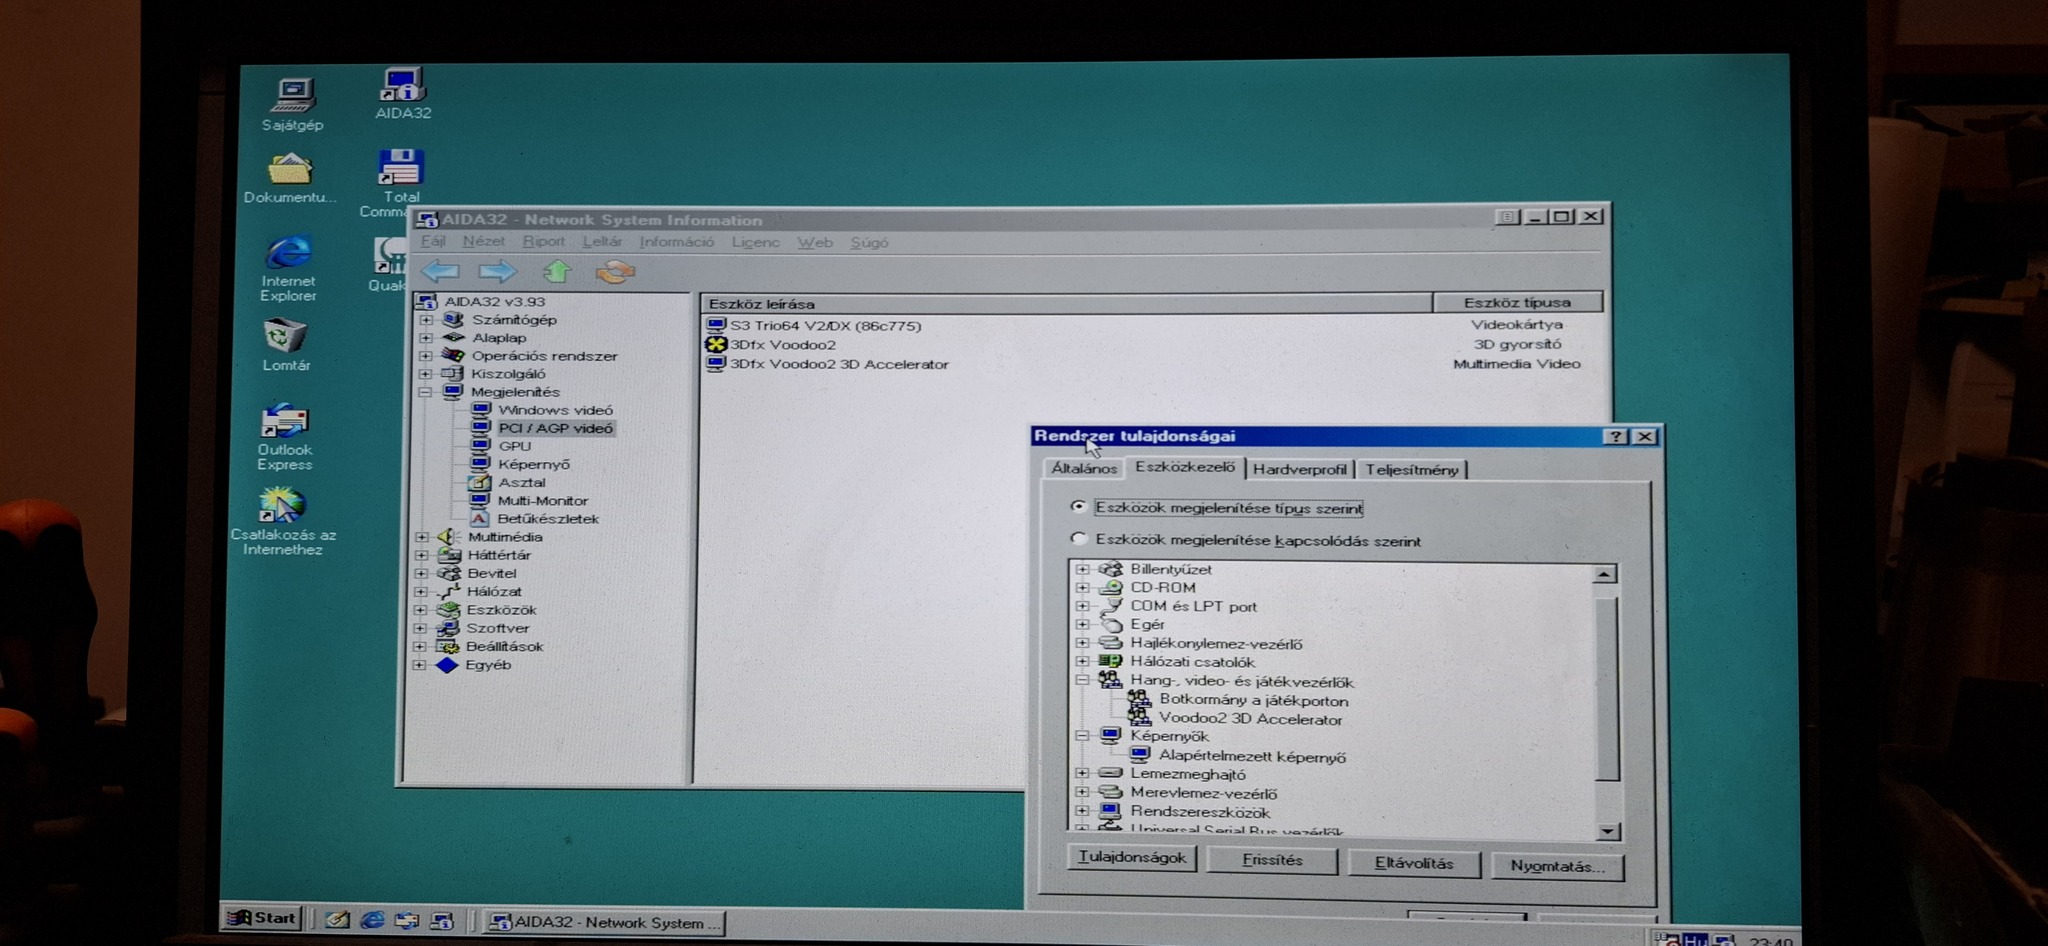Switch to the Teljesítmény tab

(x=1411, y=469)
